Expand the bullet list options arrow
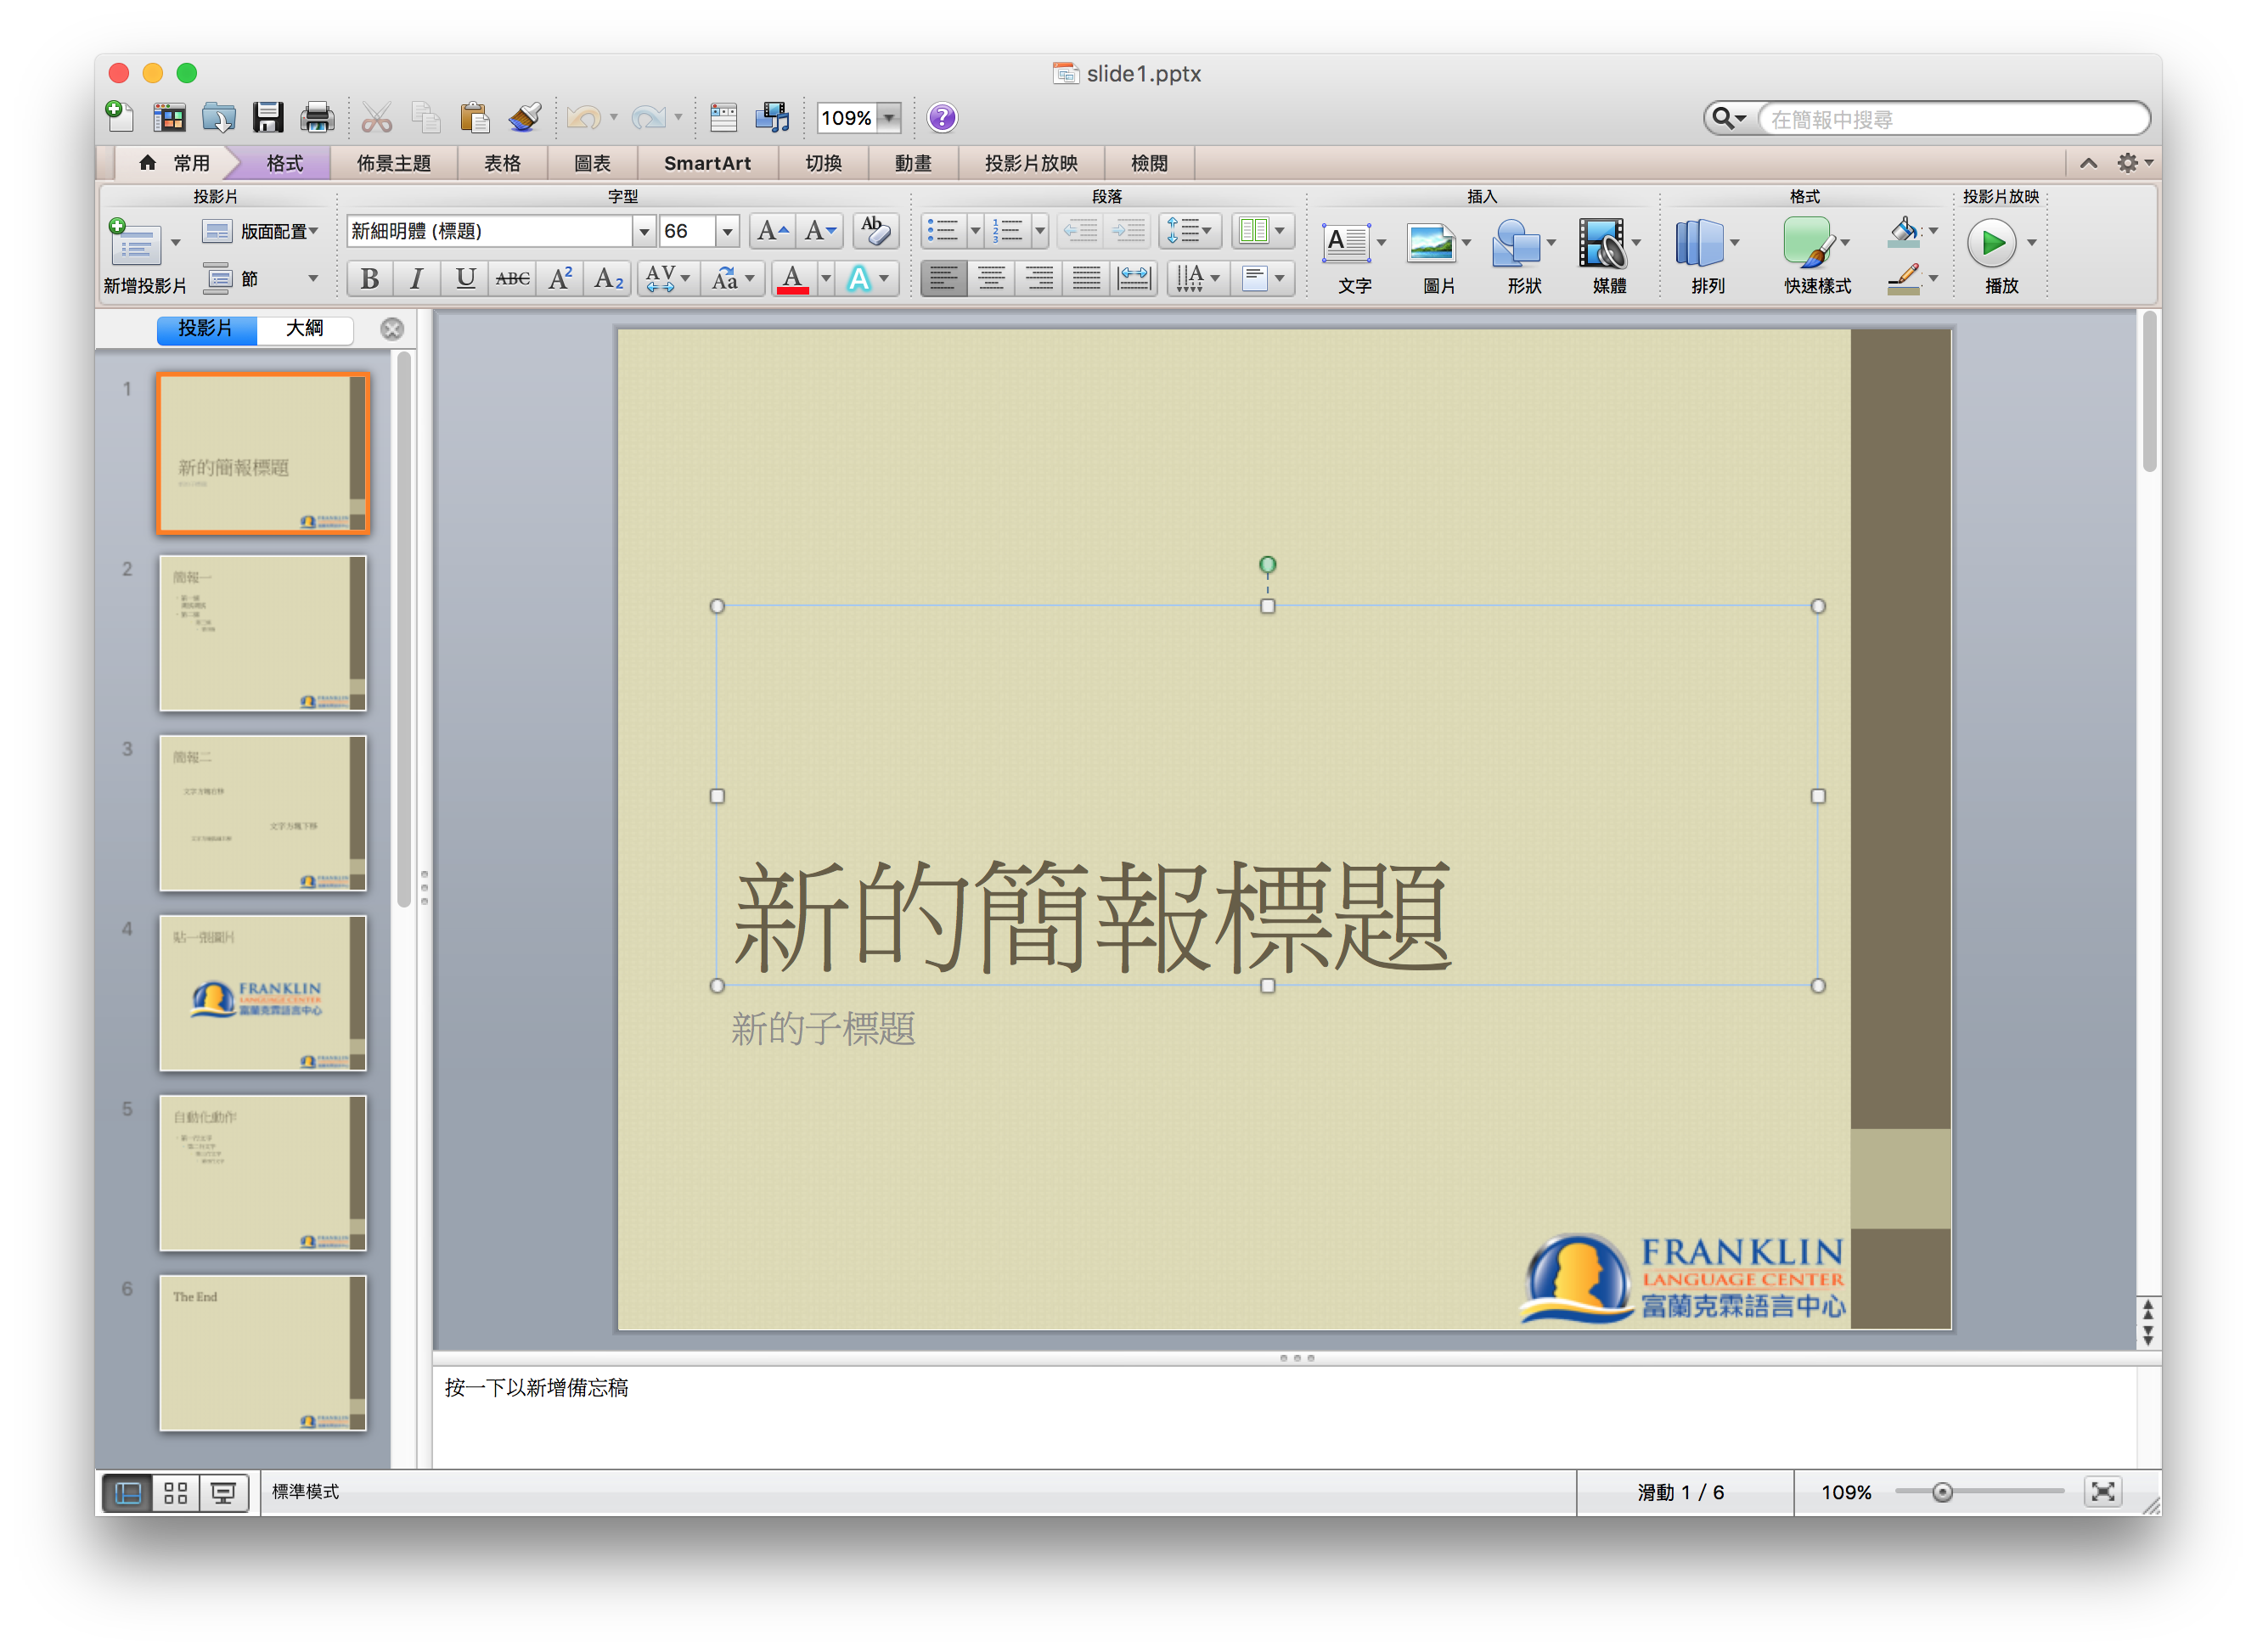Viewport: 2257px width, 1652px height. tap(974, 231)
